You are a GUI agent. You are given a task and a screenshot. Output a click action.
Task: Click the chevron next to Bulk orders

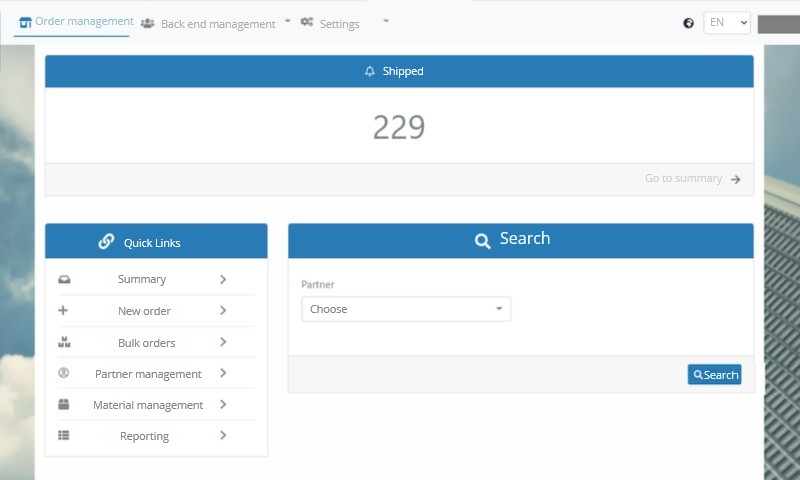223,342
